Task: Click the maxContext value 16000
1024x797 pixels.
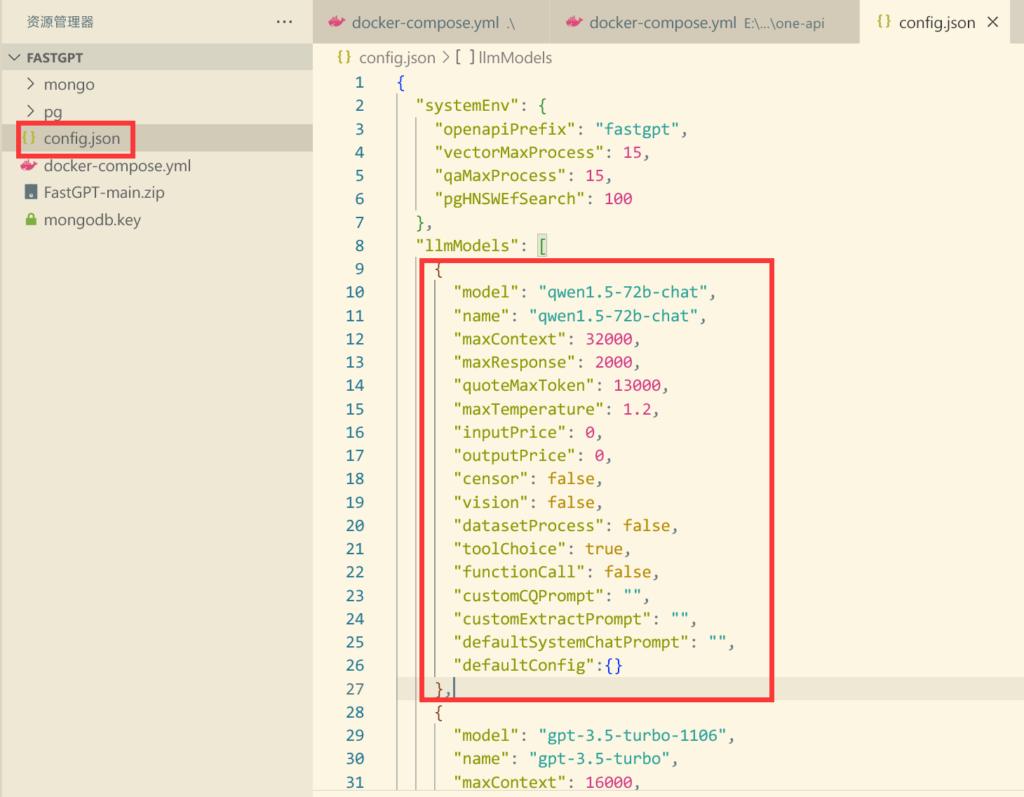Action: click(x=609, y=782)
